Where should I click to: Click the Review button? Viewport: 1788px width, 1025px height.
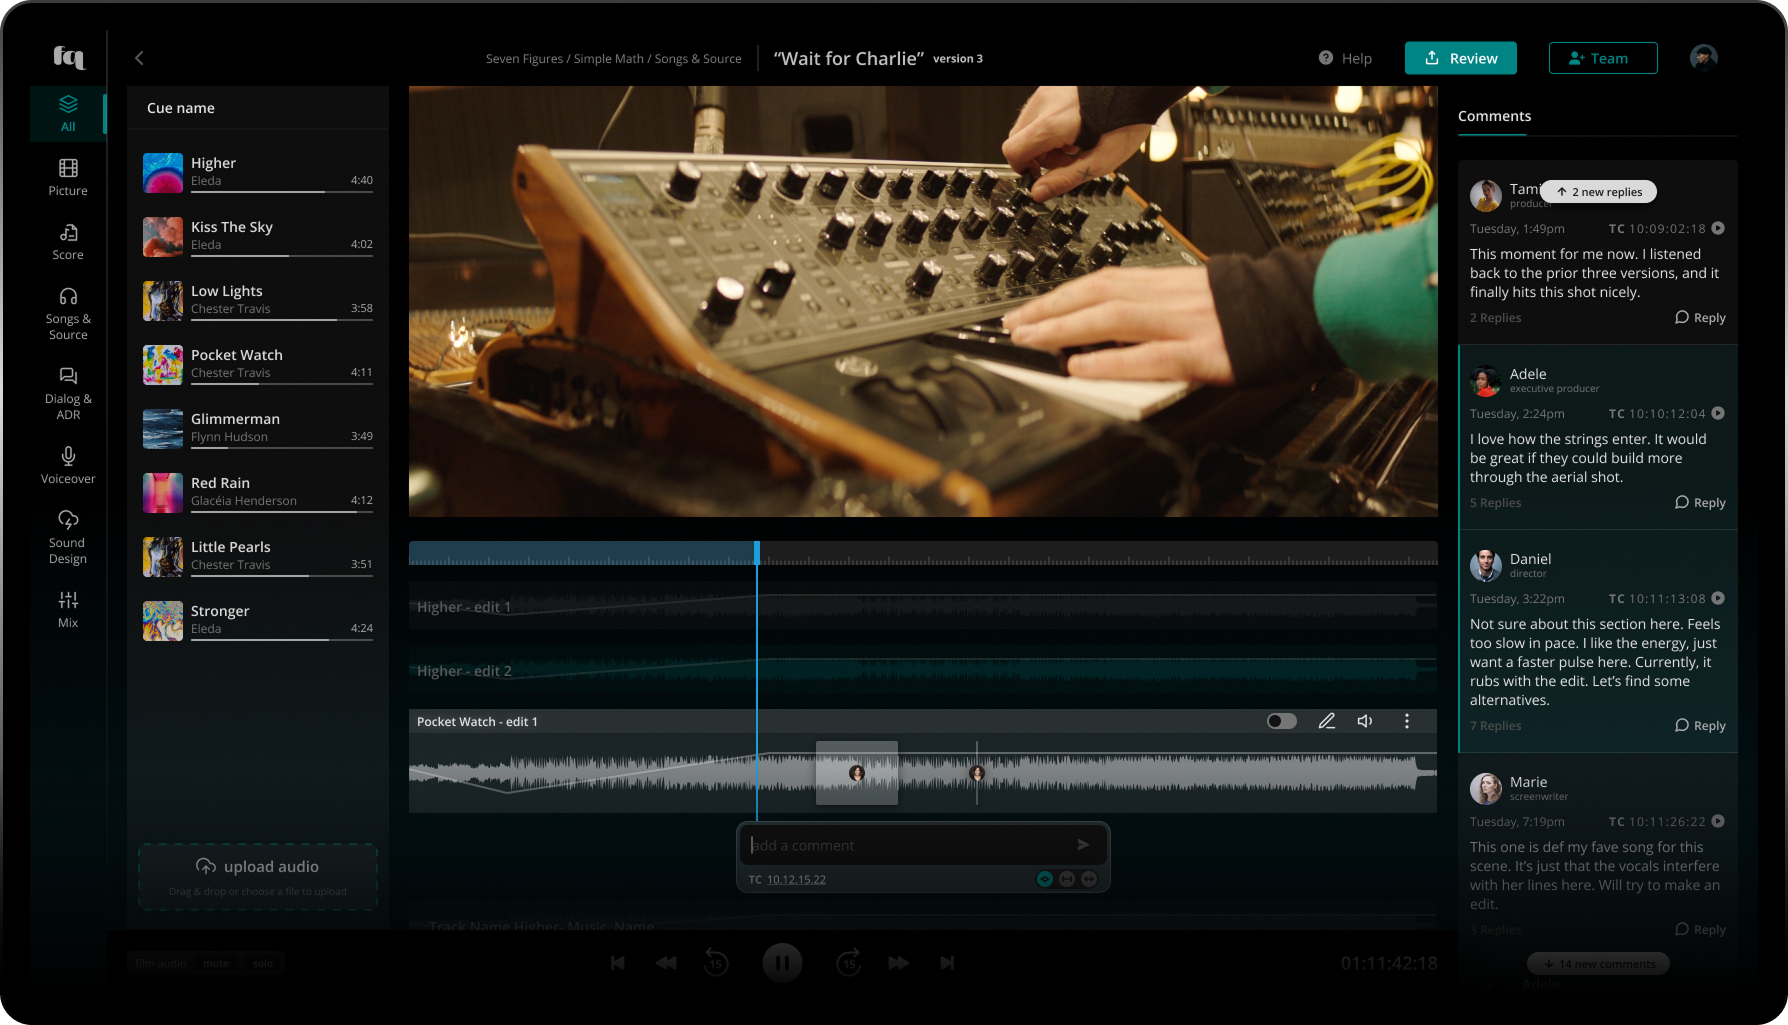point(1460,58)
